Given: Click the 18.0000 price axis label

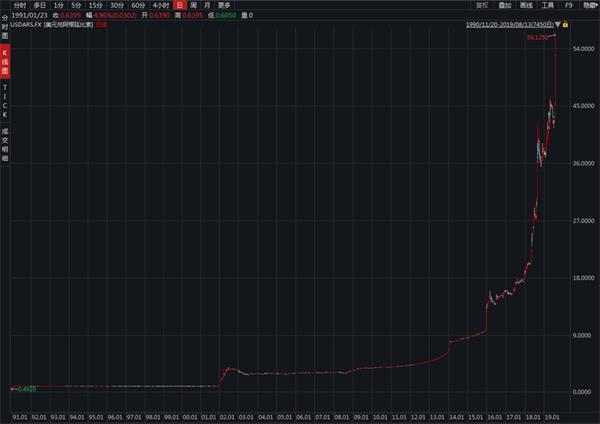Looking at the screenshot, I should coord(583,277).
